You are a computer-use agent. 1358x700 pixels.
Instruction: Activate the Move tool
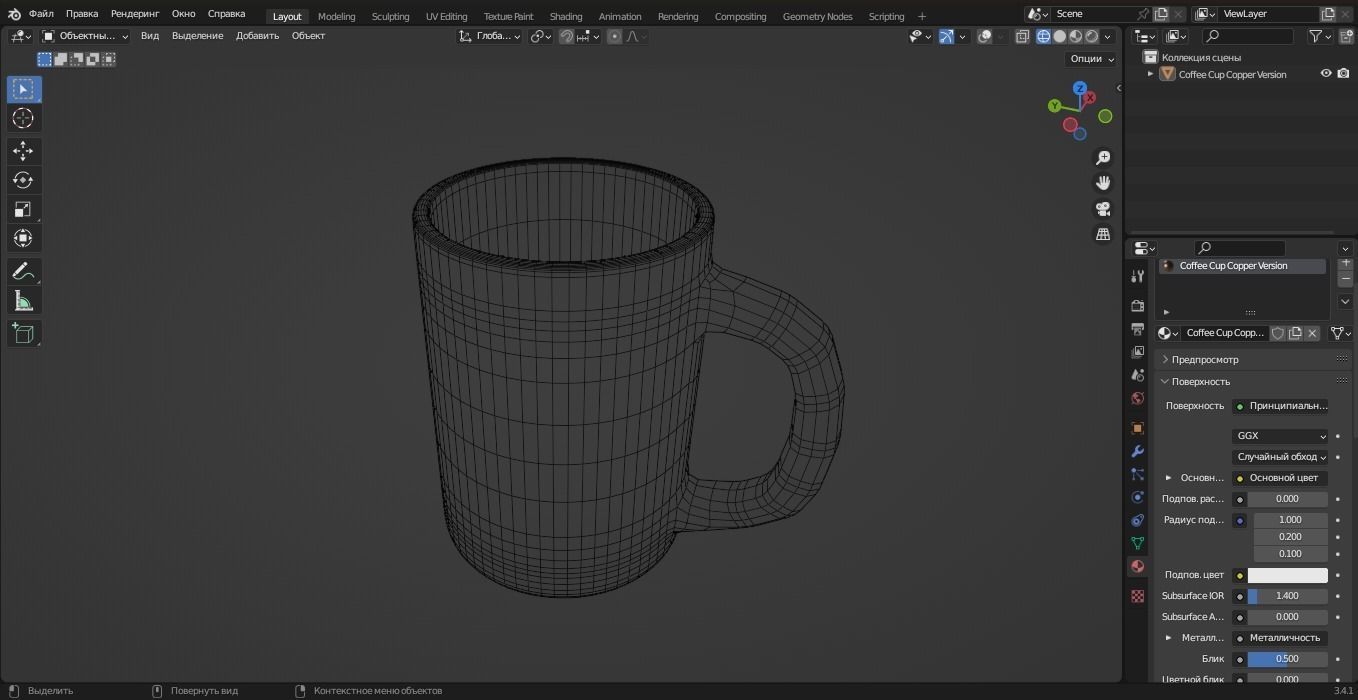pos(24,151)
